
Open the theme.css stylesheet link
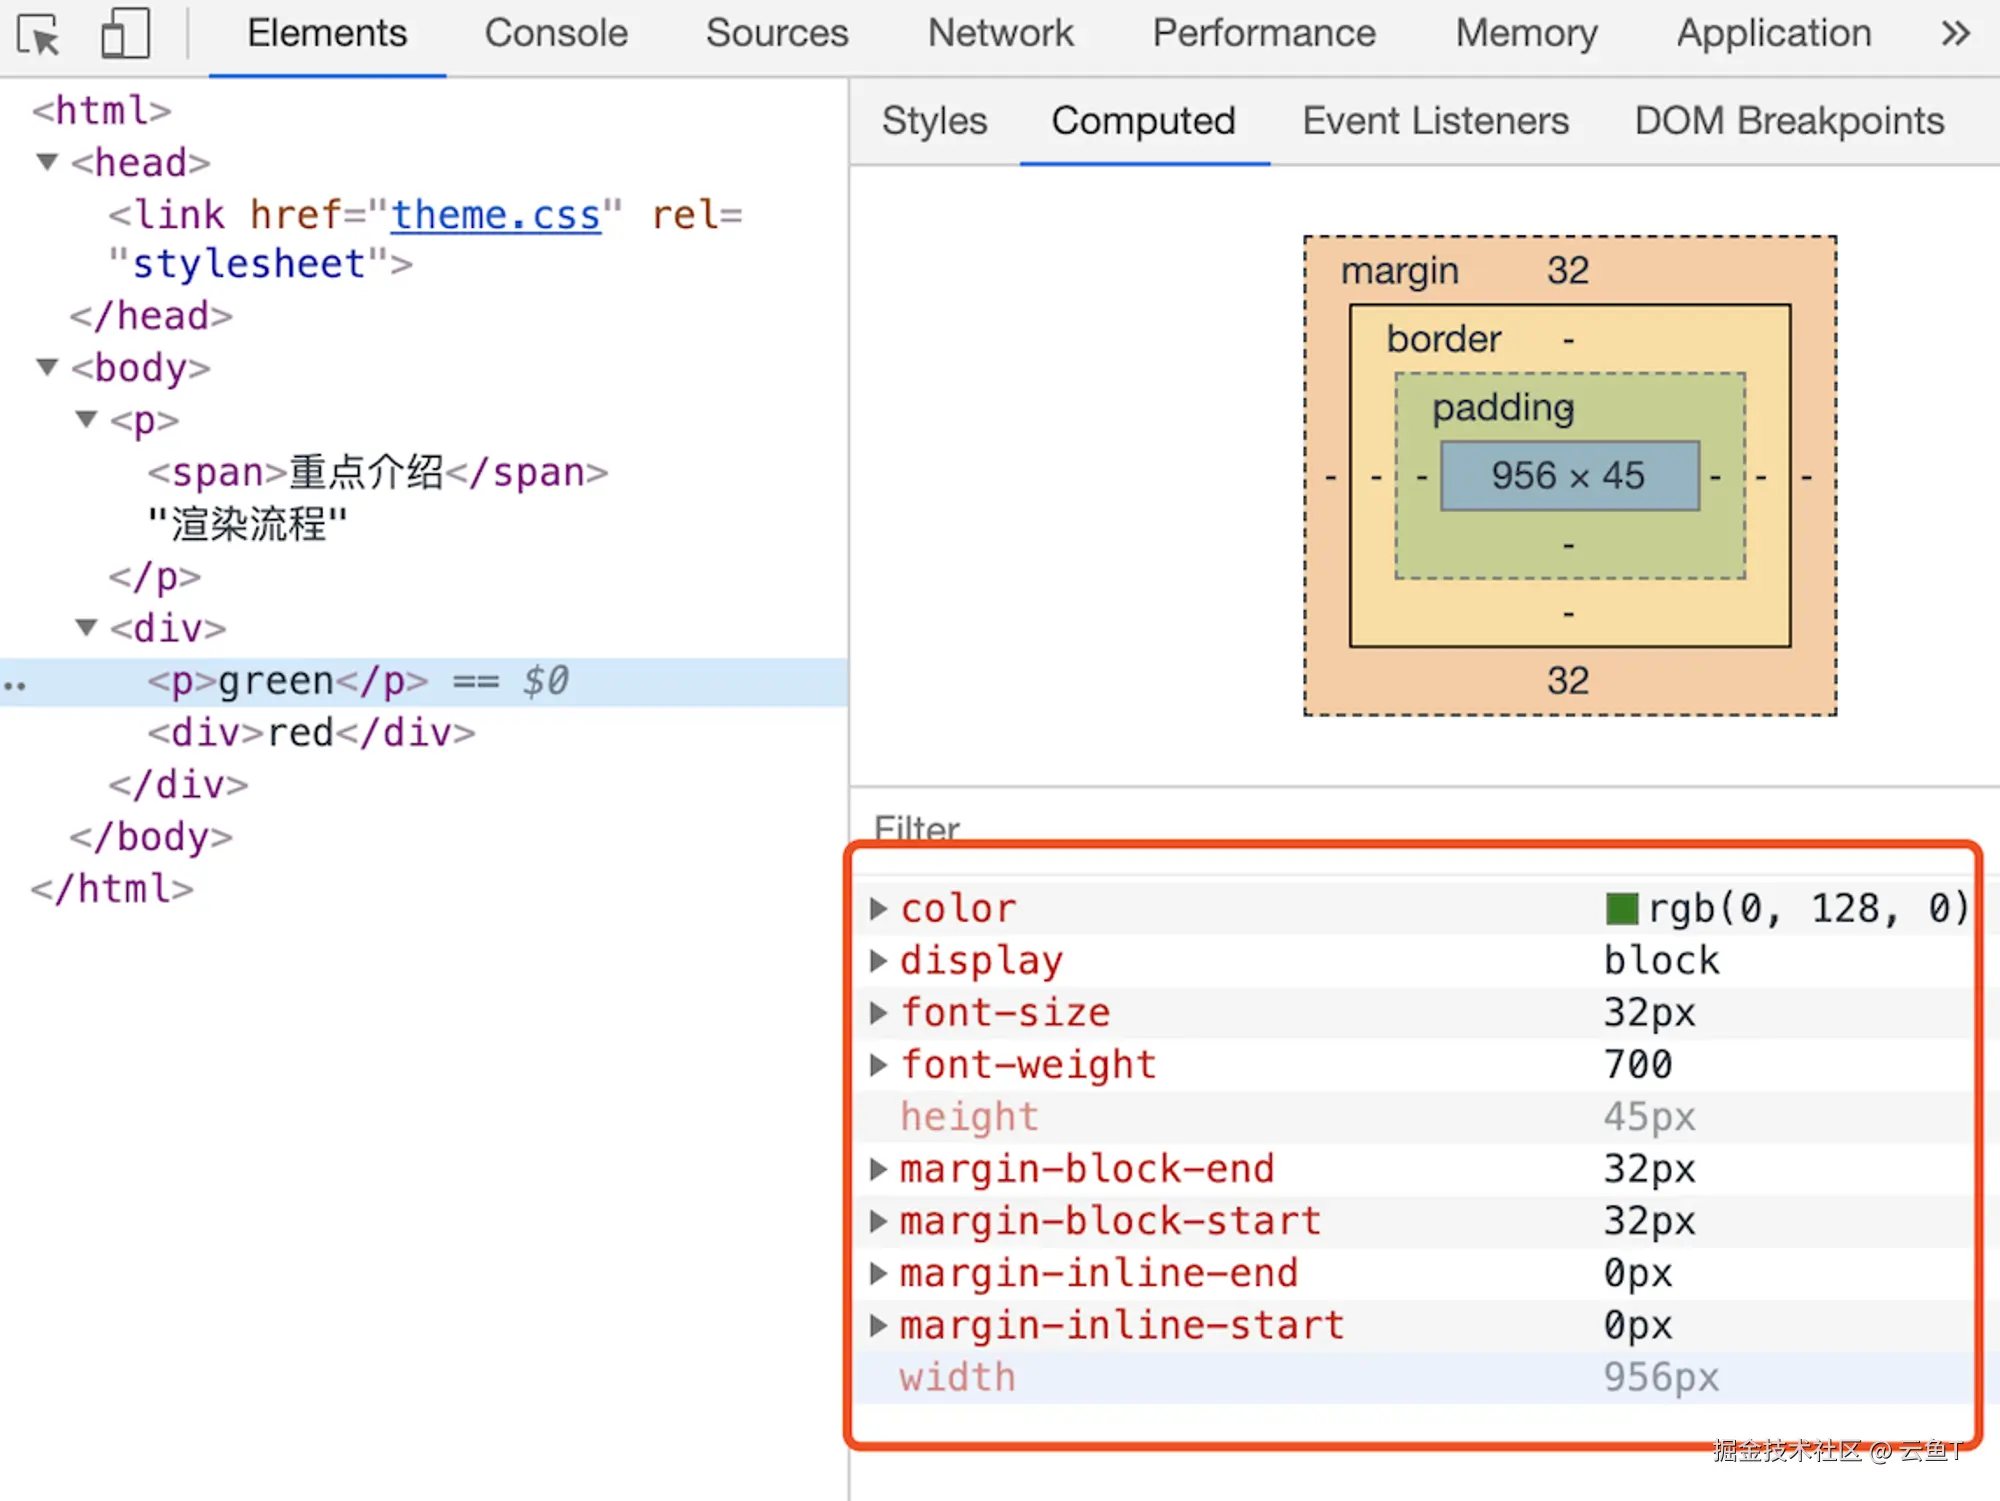496,214
